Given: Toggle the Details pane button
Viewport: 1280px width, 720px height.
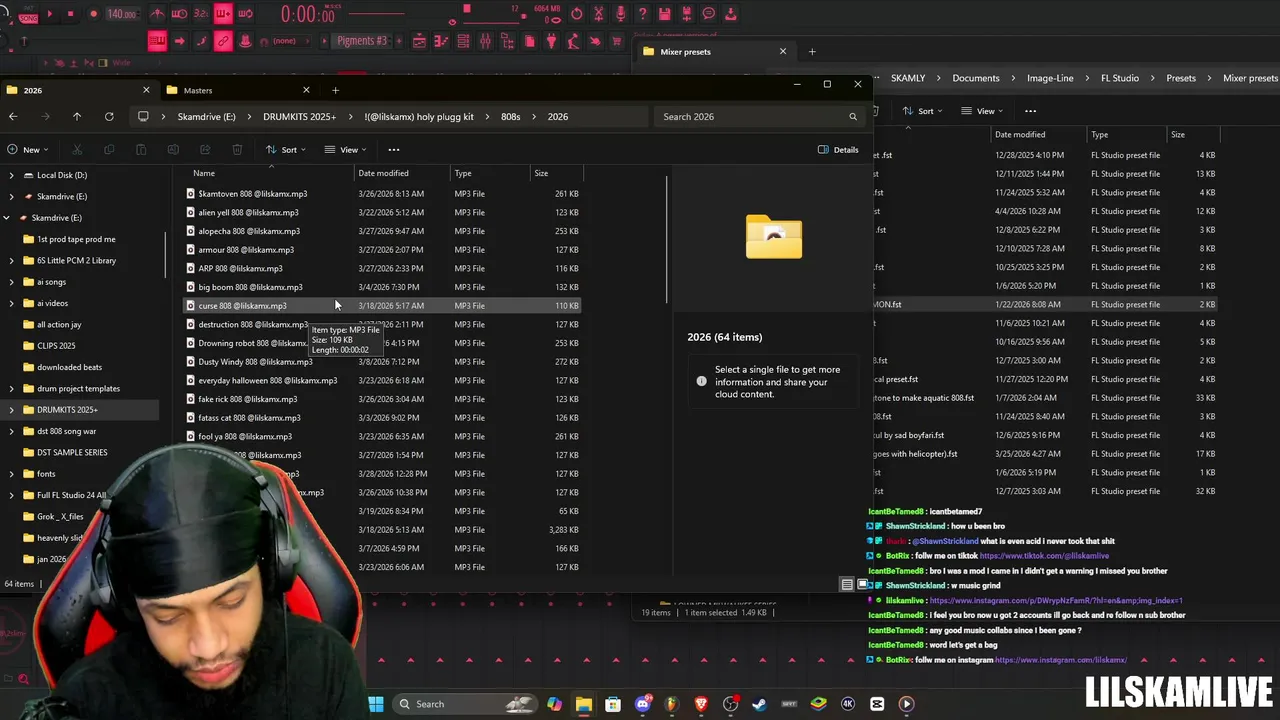Looking at the screenshot, I should coord(838,150).
